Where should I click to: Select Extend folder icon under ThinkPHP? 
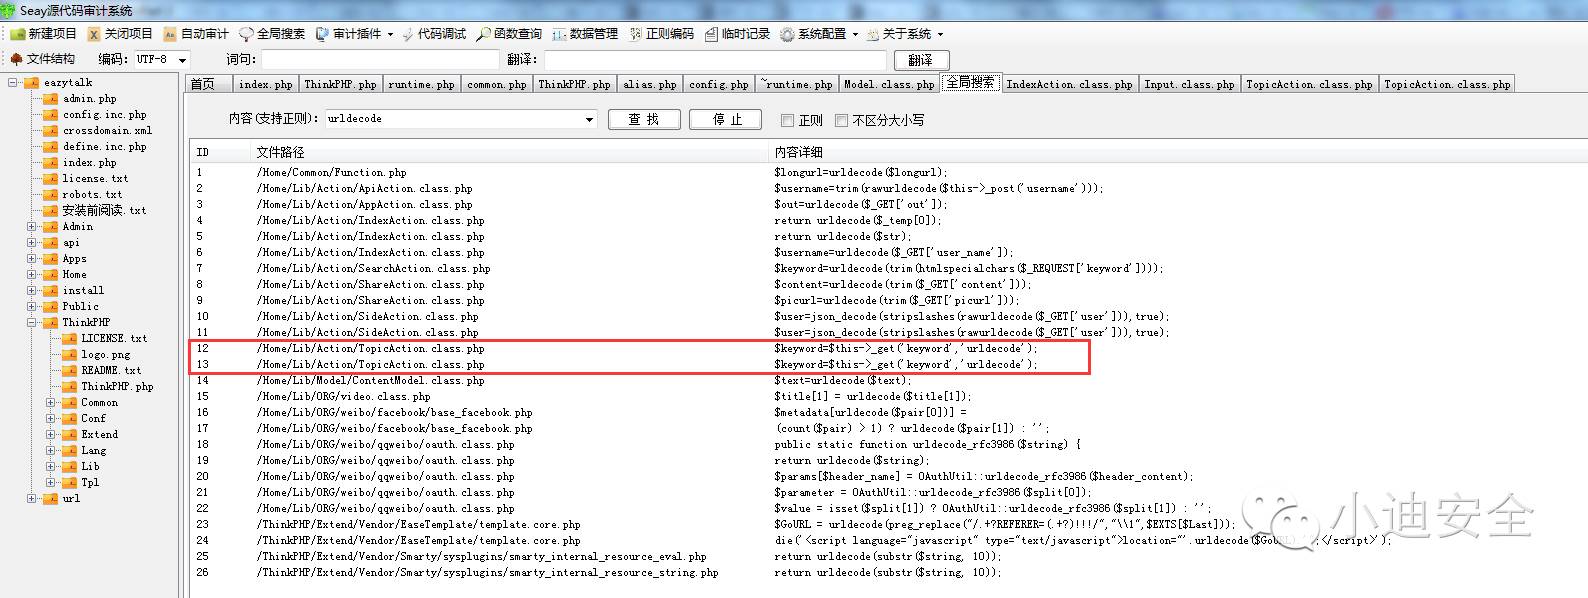(69, 435)
